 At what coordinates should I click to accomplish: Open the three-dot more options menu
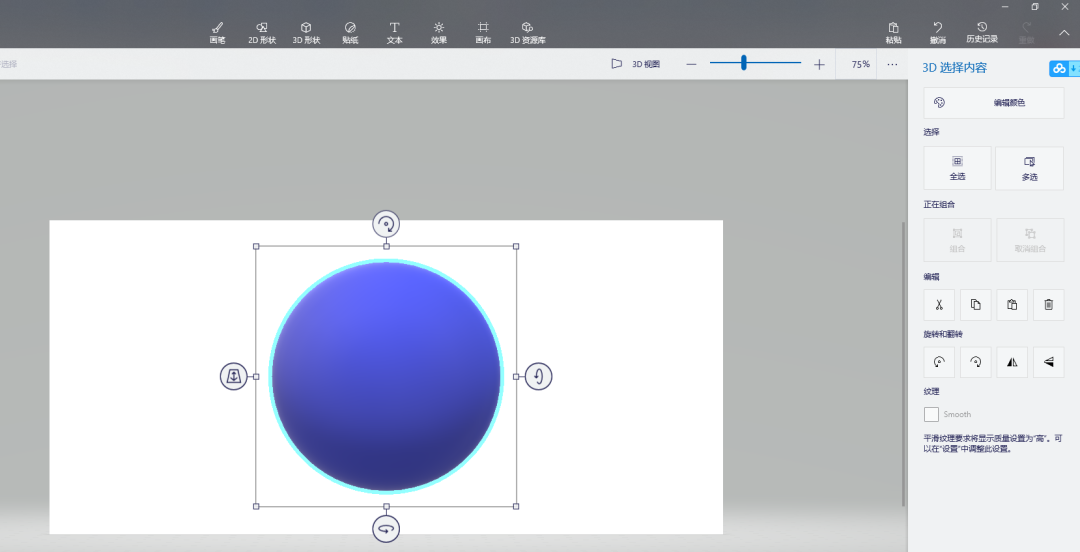(x=892, y=64)
